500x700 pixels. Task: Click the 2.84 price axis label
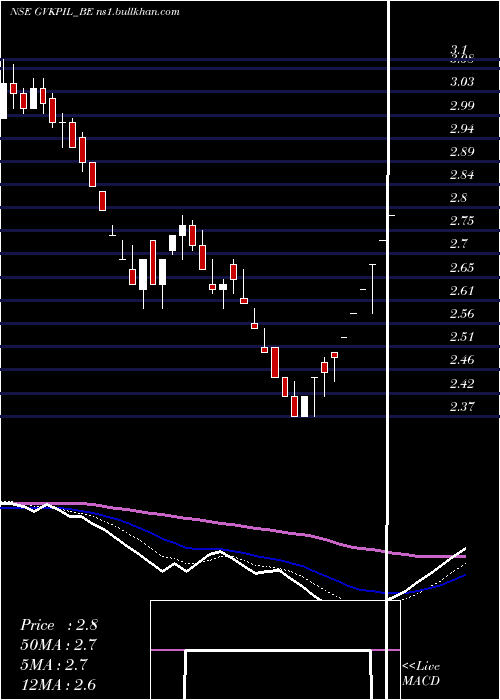[462, 175]
